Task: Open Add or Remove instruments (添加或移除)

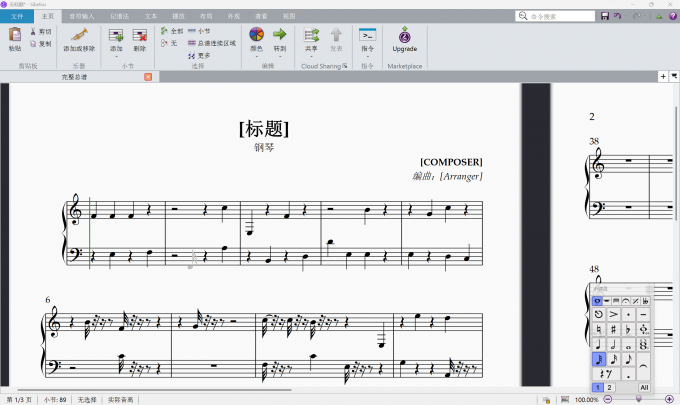Action: (79, 38)
